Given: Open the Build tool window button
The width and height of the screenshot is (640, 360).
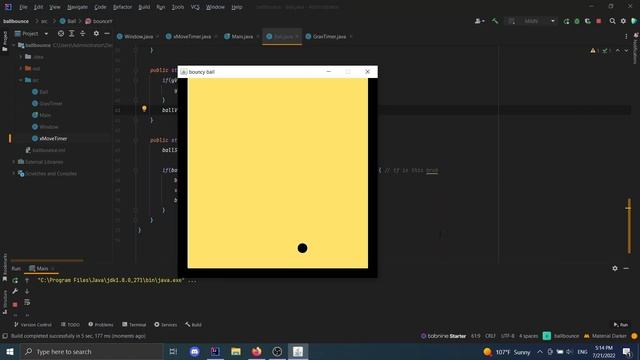Looking at the screenshot, I should [x=193, y=324].
